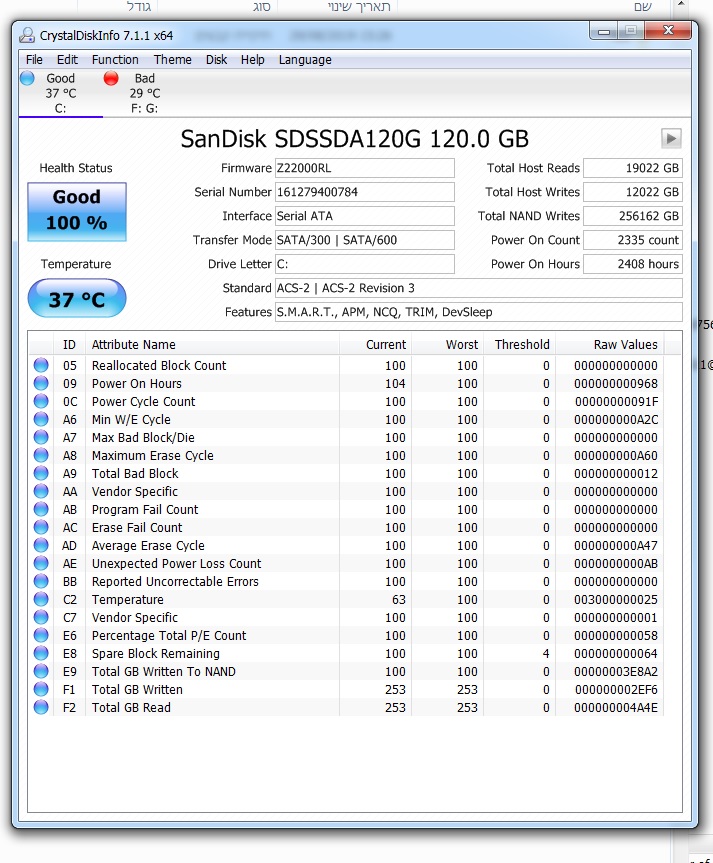Click raw value 003000000025 of Temperature
This screenshot has width=713, height=863.
[616, 599]
